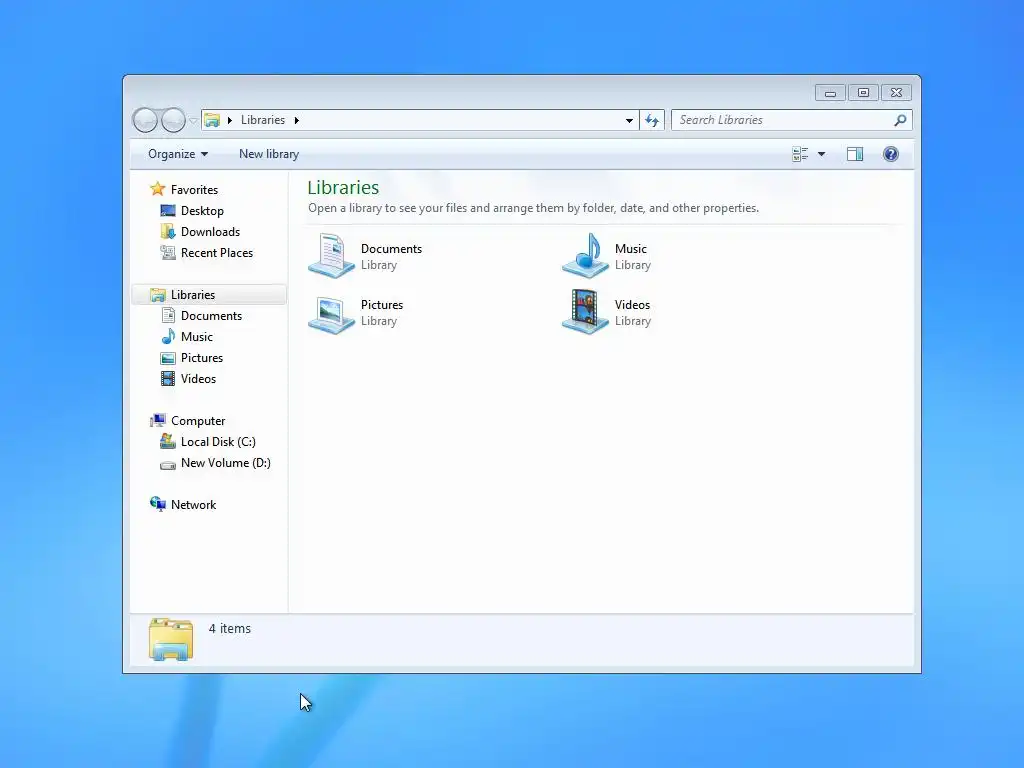The image size is (1024, 768).
Task: Click the large Libraries folder icon in details pane
Action: point(170,639)
